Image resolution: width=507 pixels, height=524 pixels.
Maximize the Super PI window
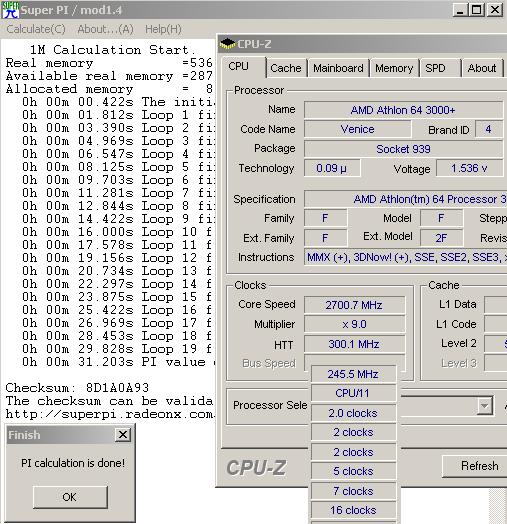coord(477,10)
